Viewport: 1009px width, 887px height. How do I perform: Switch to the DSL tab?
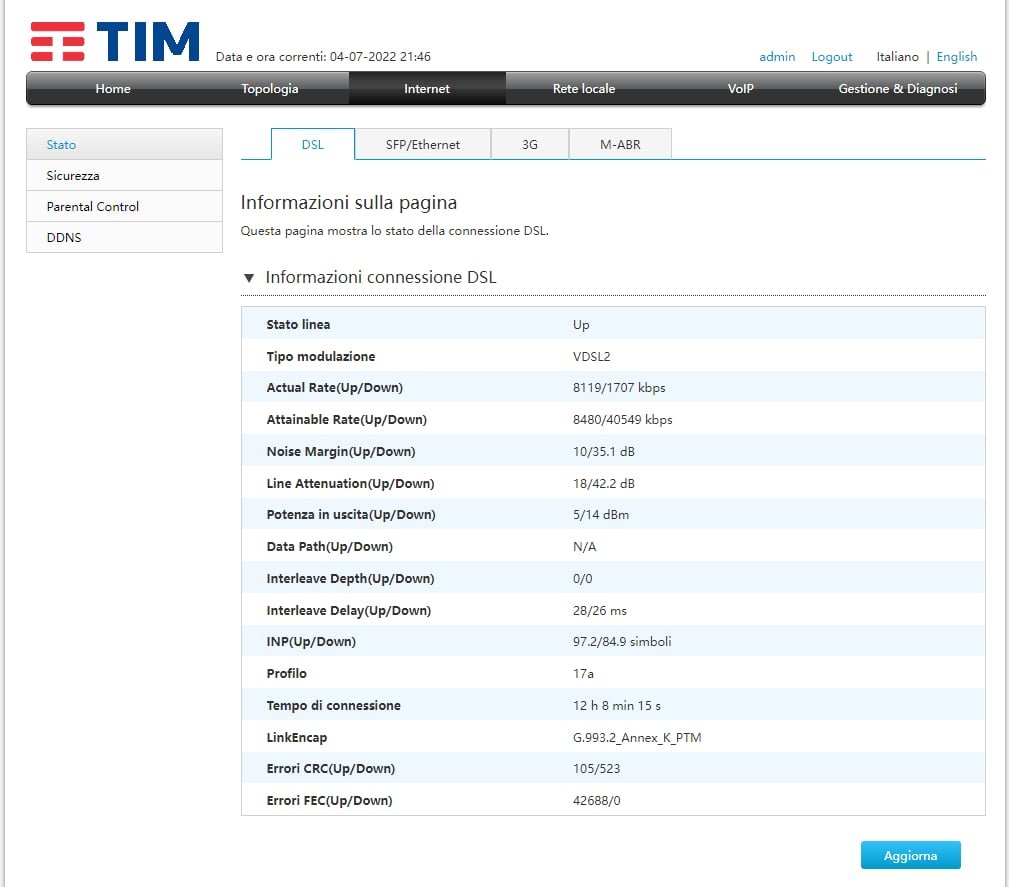tap(313, 144)
